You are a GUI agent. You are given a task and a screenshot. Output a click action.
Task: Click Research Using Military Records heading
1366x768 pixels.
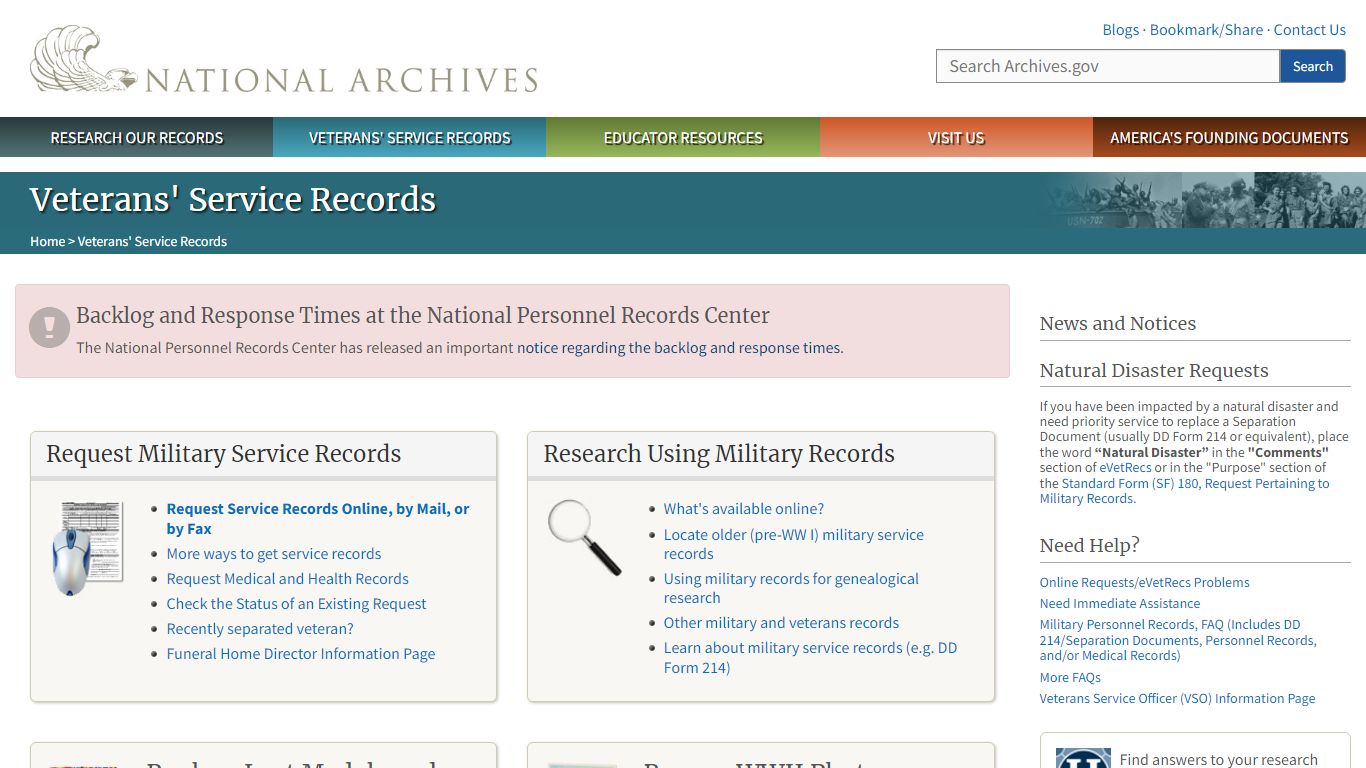click(719, 454)
